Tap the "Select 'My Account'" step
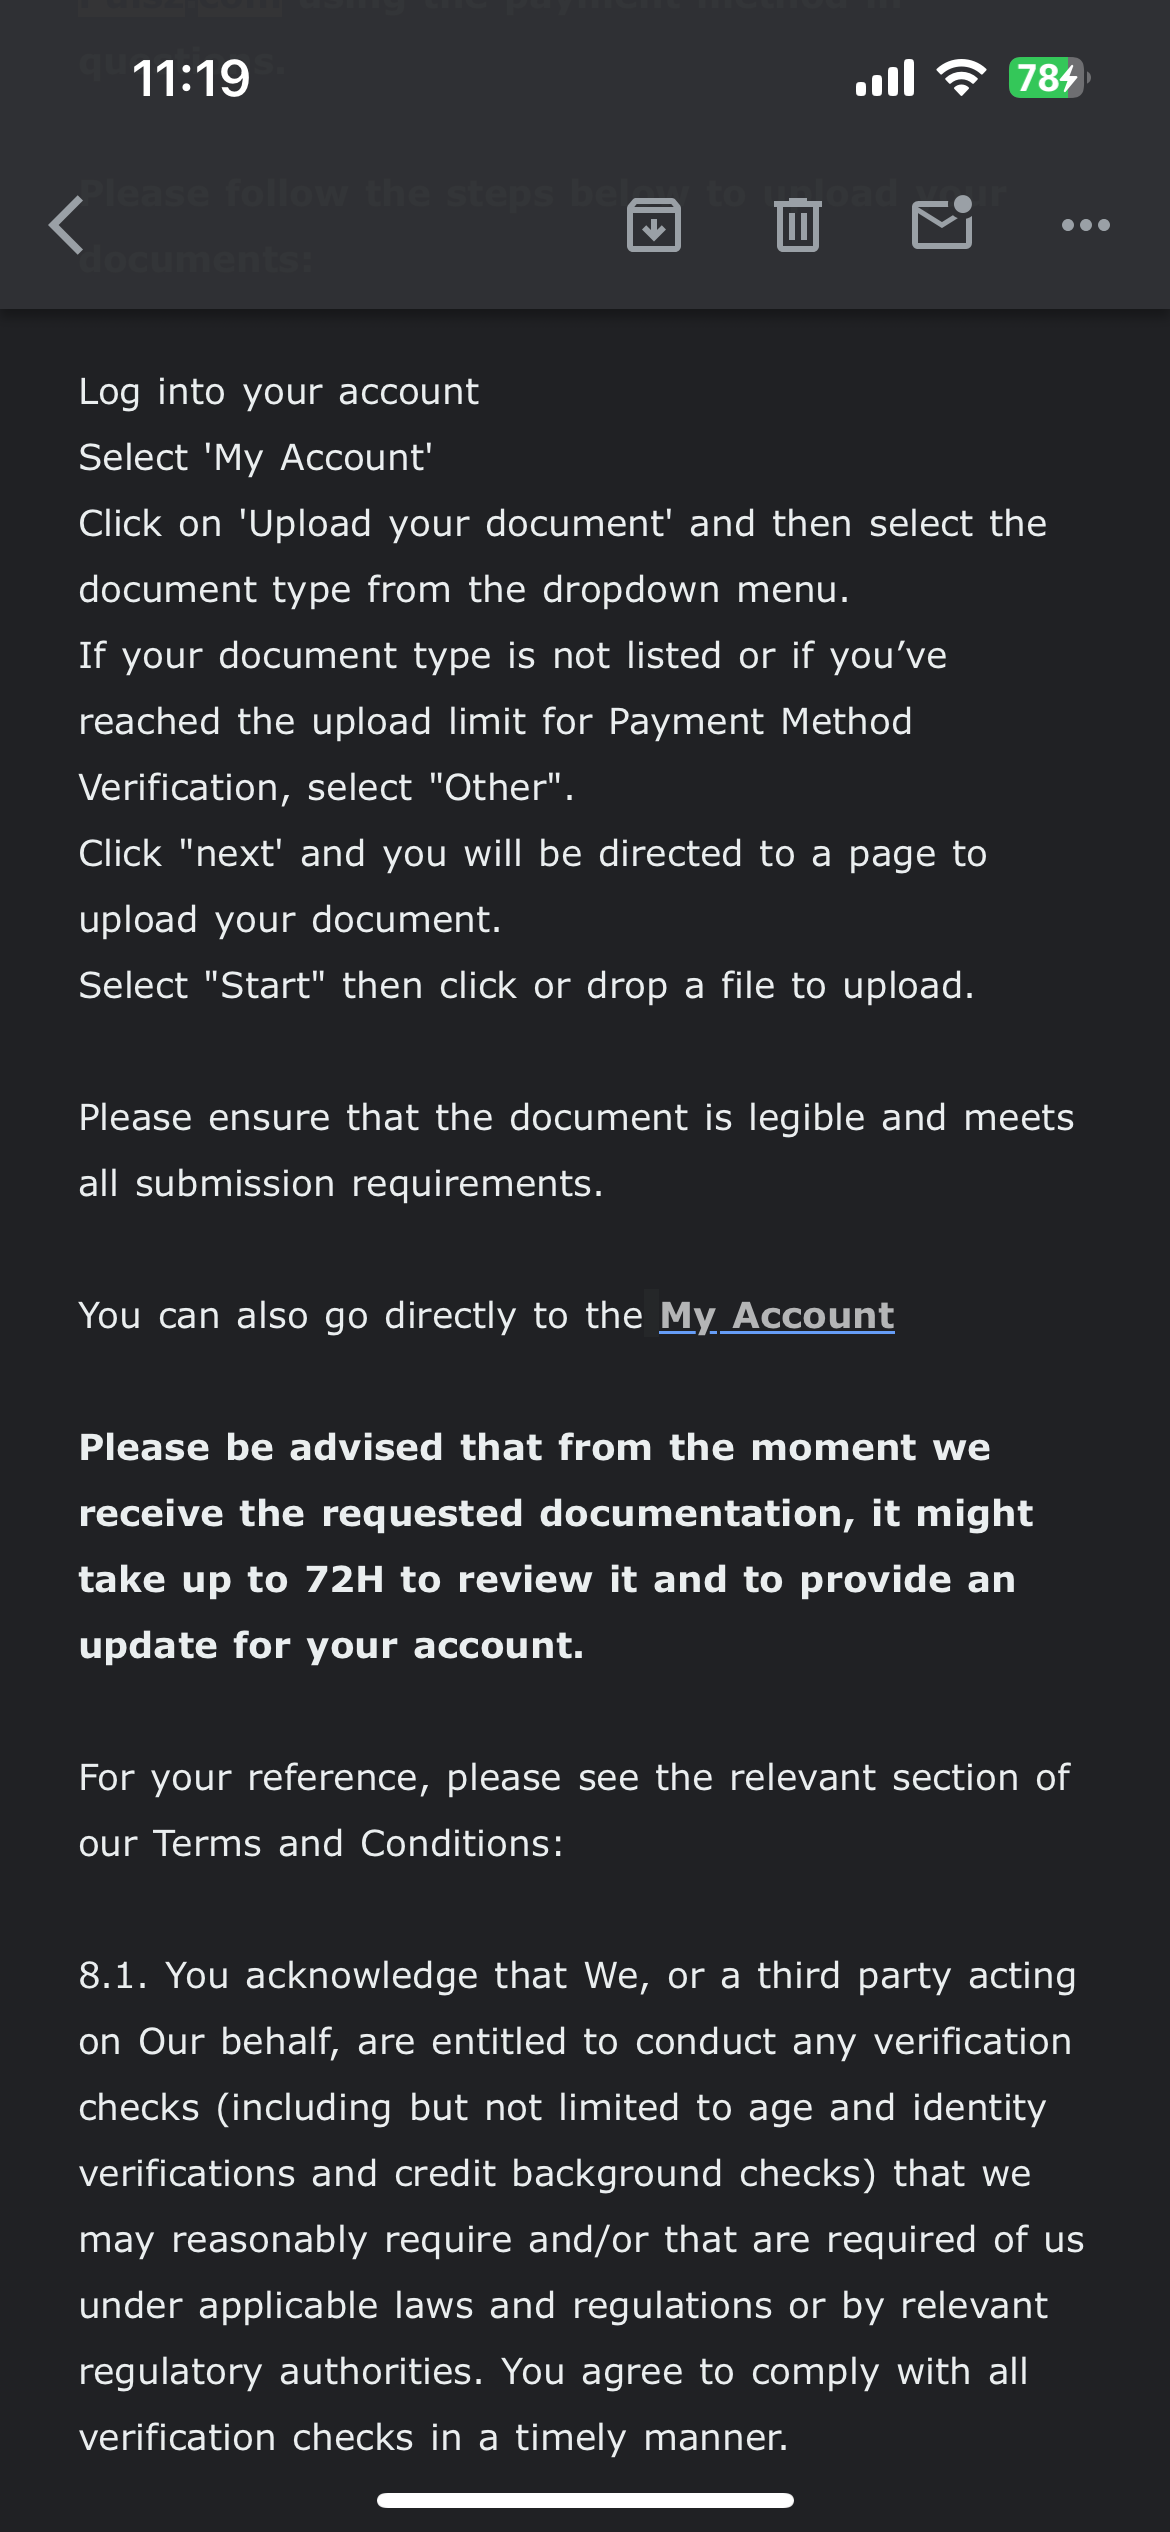 (256, 458)
